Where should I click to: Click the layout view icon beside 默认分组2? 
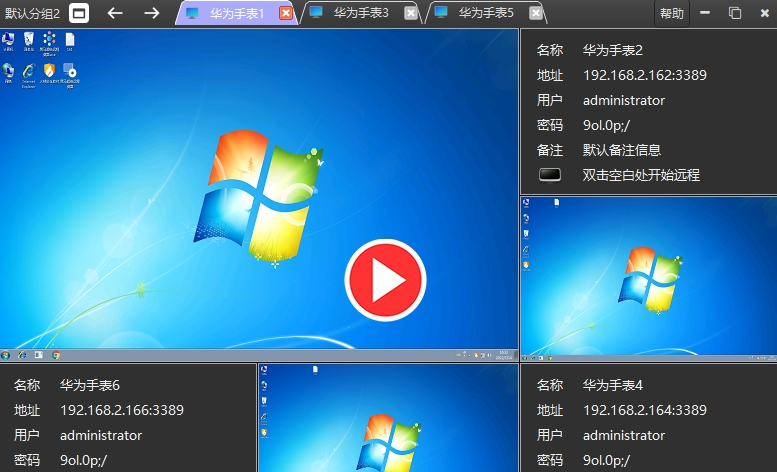pos(79,13)
